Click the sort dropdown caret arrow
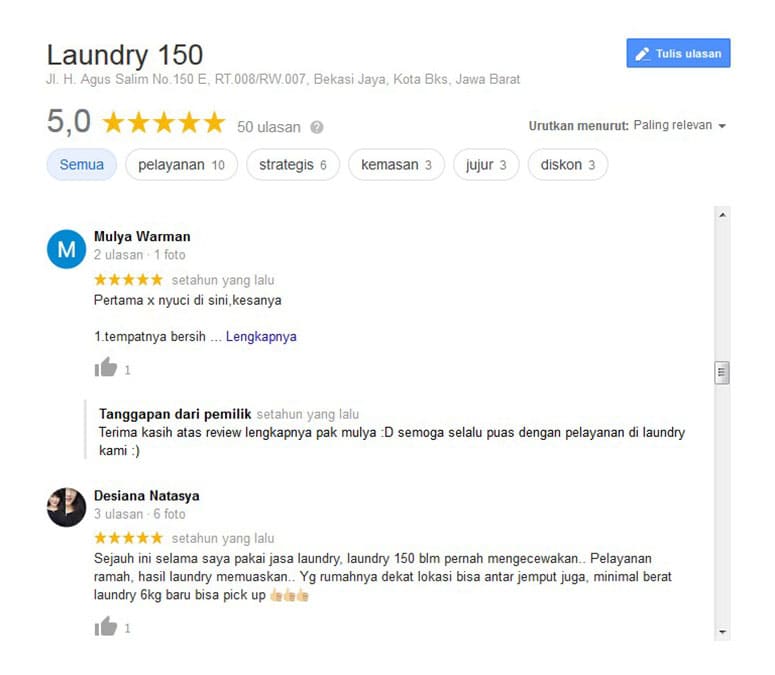The image size is (775, 675). (722, 126)
